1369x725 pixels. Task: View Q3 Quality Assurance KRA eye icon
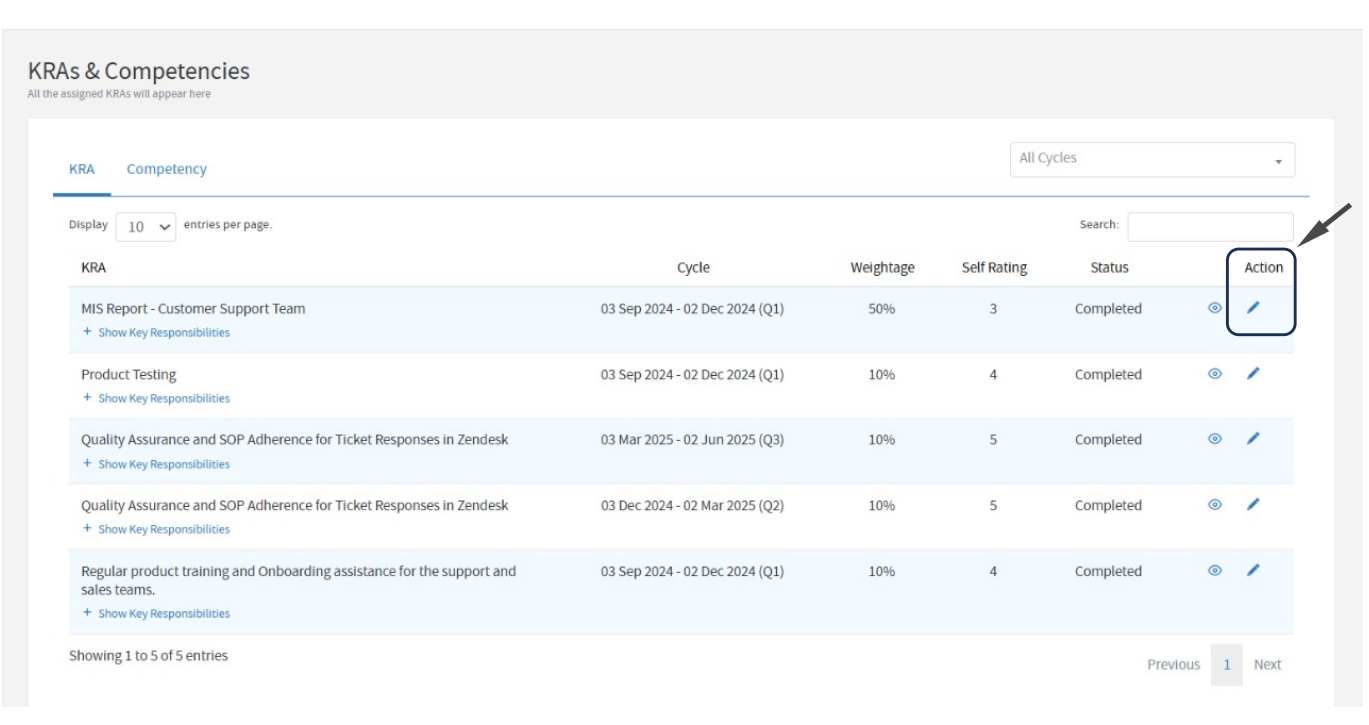[1215, 439]
